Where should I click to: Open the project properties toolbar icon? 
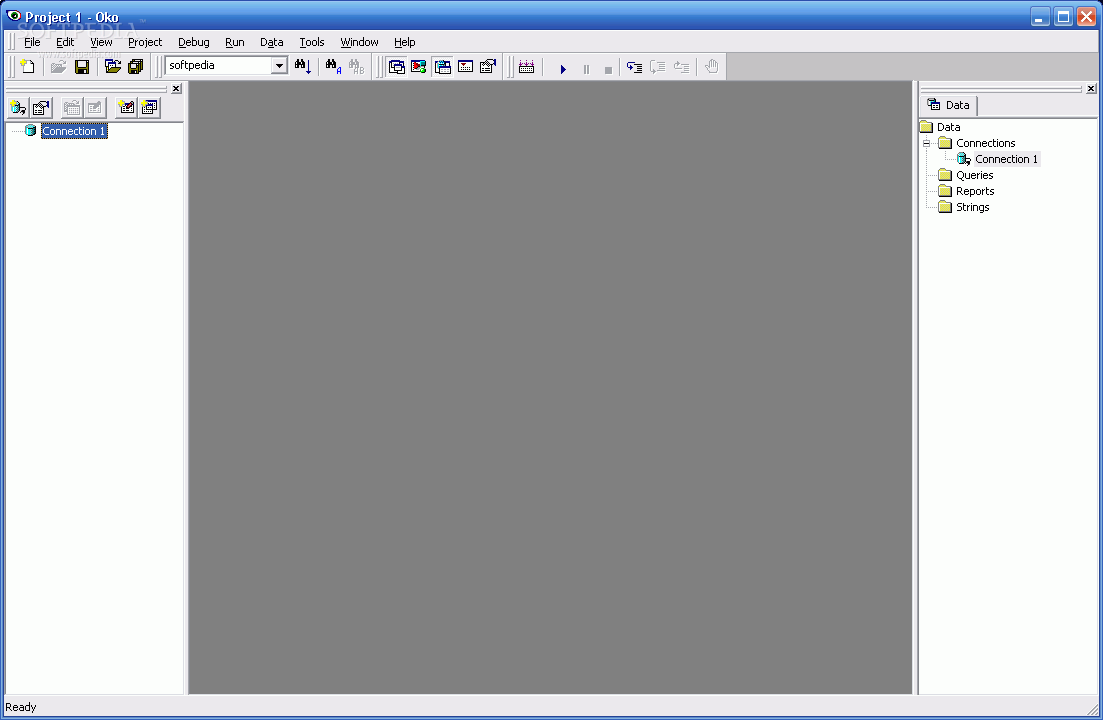488,66
